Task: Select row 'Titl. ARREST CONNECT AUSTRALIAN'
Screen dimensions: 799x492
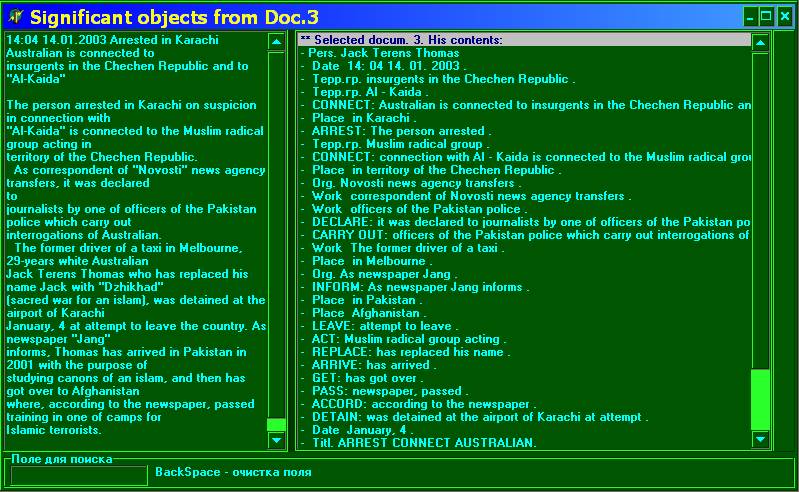Action: pyautogui.click(x=524, y=443)
